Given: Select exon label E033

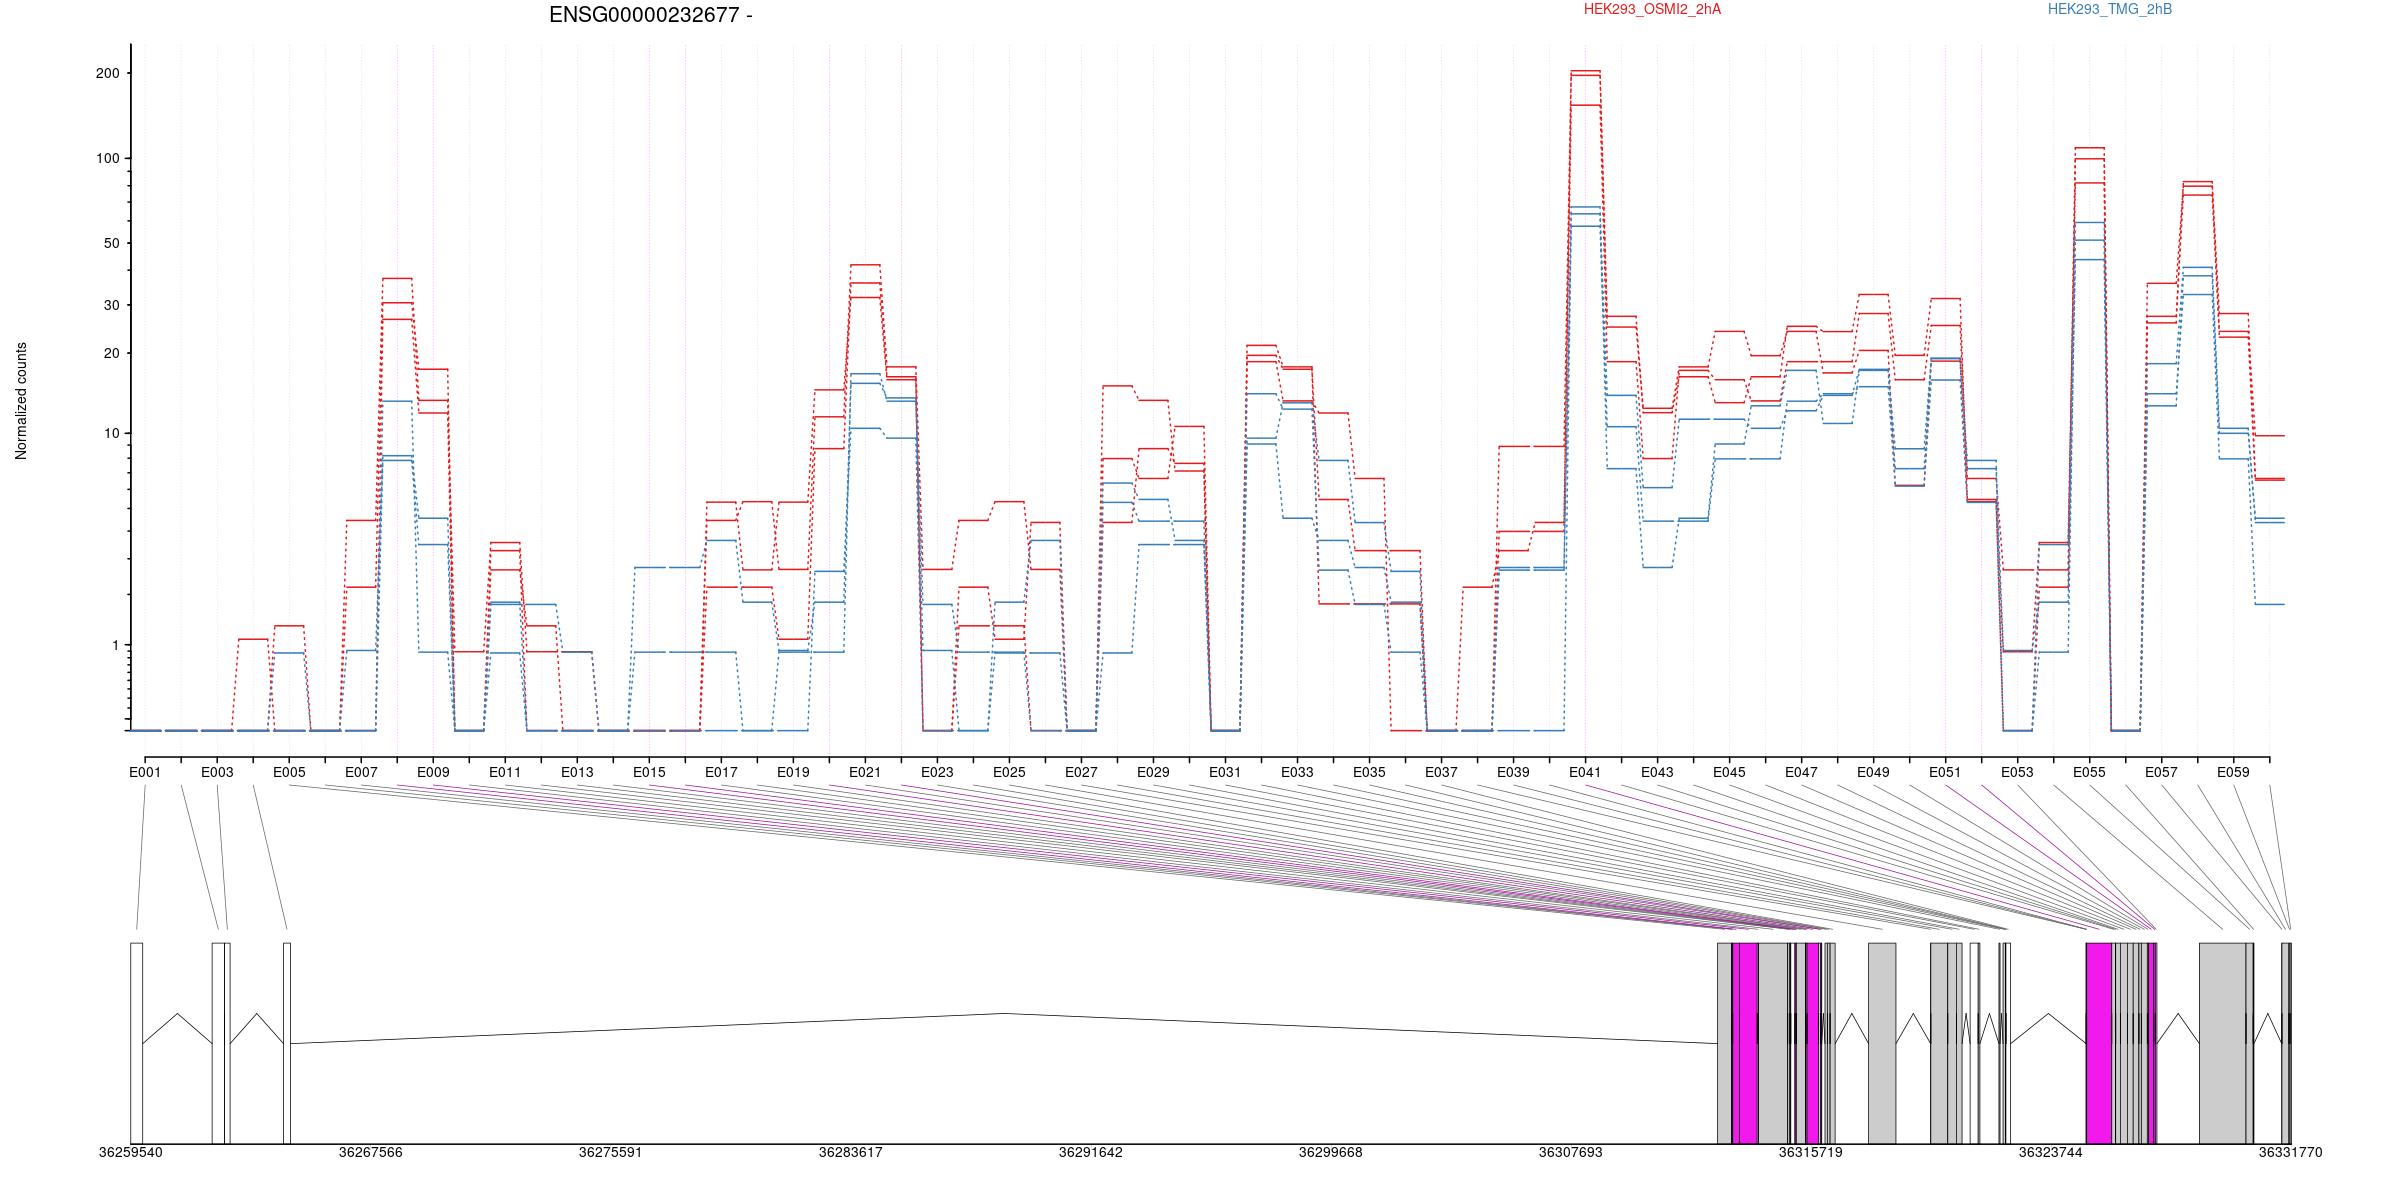Looking at the screenshot, I should [1297, 772].
